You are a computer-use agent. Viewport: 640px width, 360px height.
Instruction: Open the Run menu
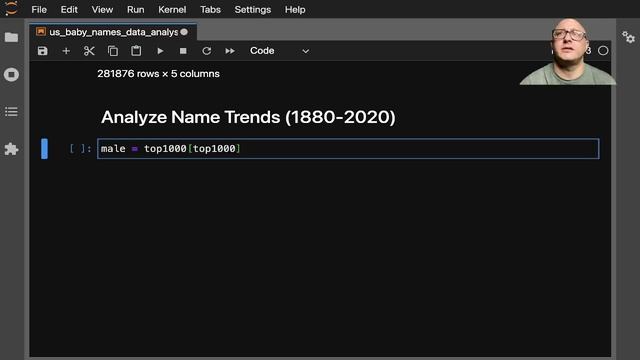pyautogui.click(x=136, y=9)
